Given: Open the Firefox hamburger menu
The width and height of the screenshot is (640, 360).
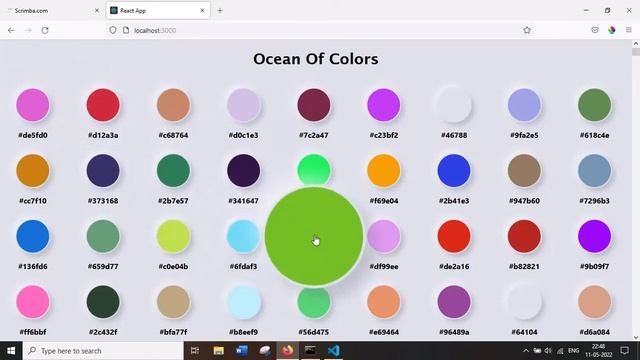Looking at the screenshot, I should coord(629,30).
